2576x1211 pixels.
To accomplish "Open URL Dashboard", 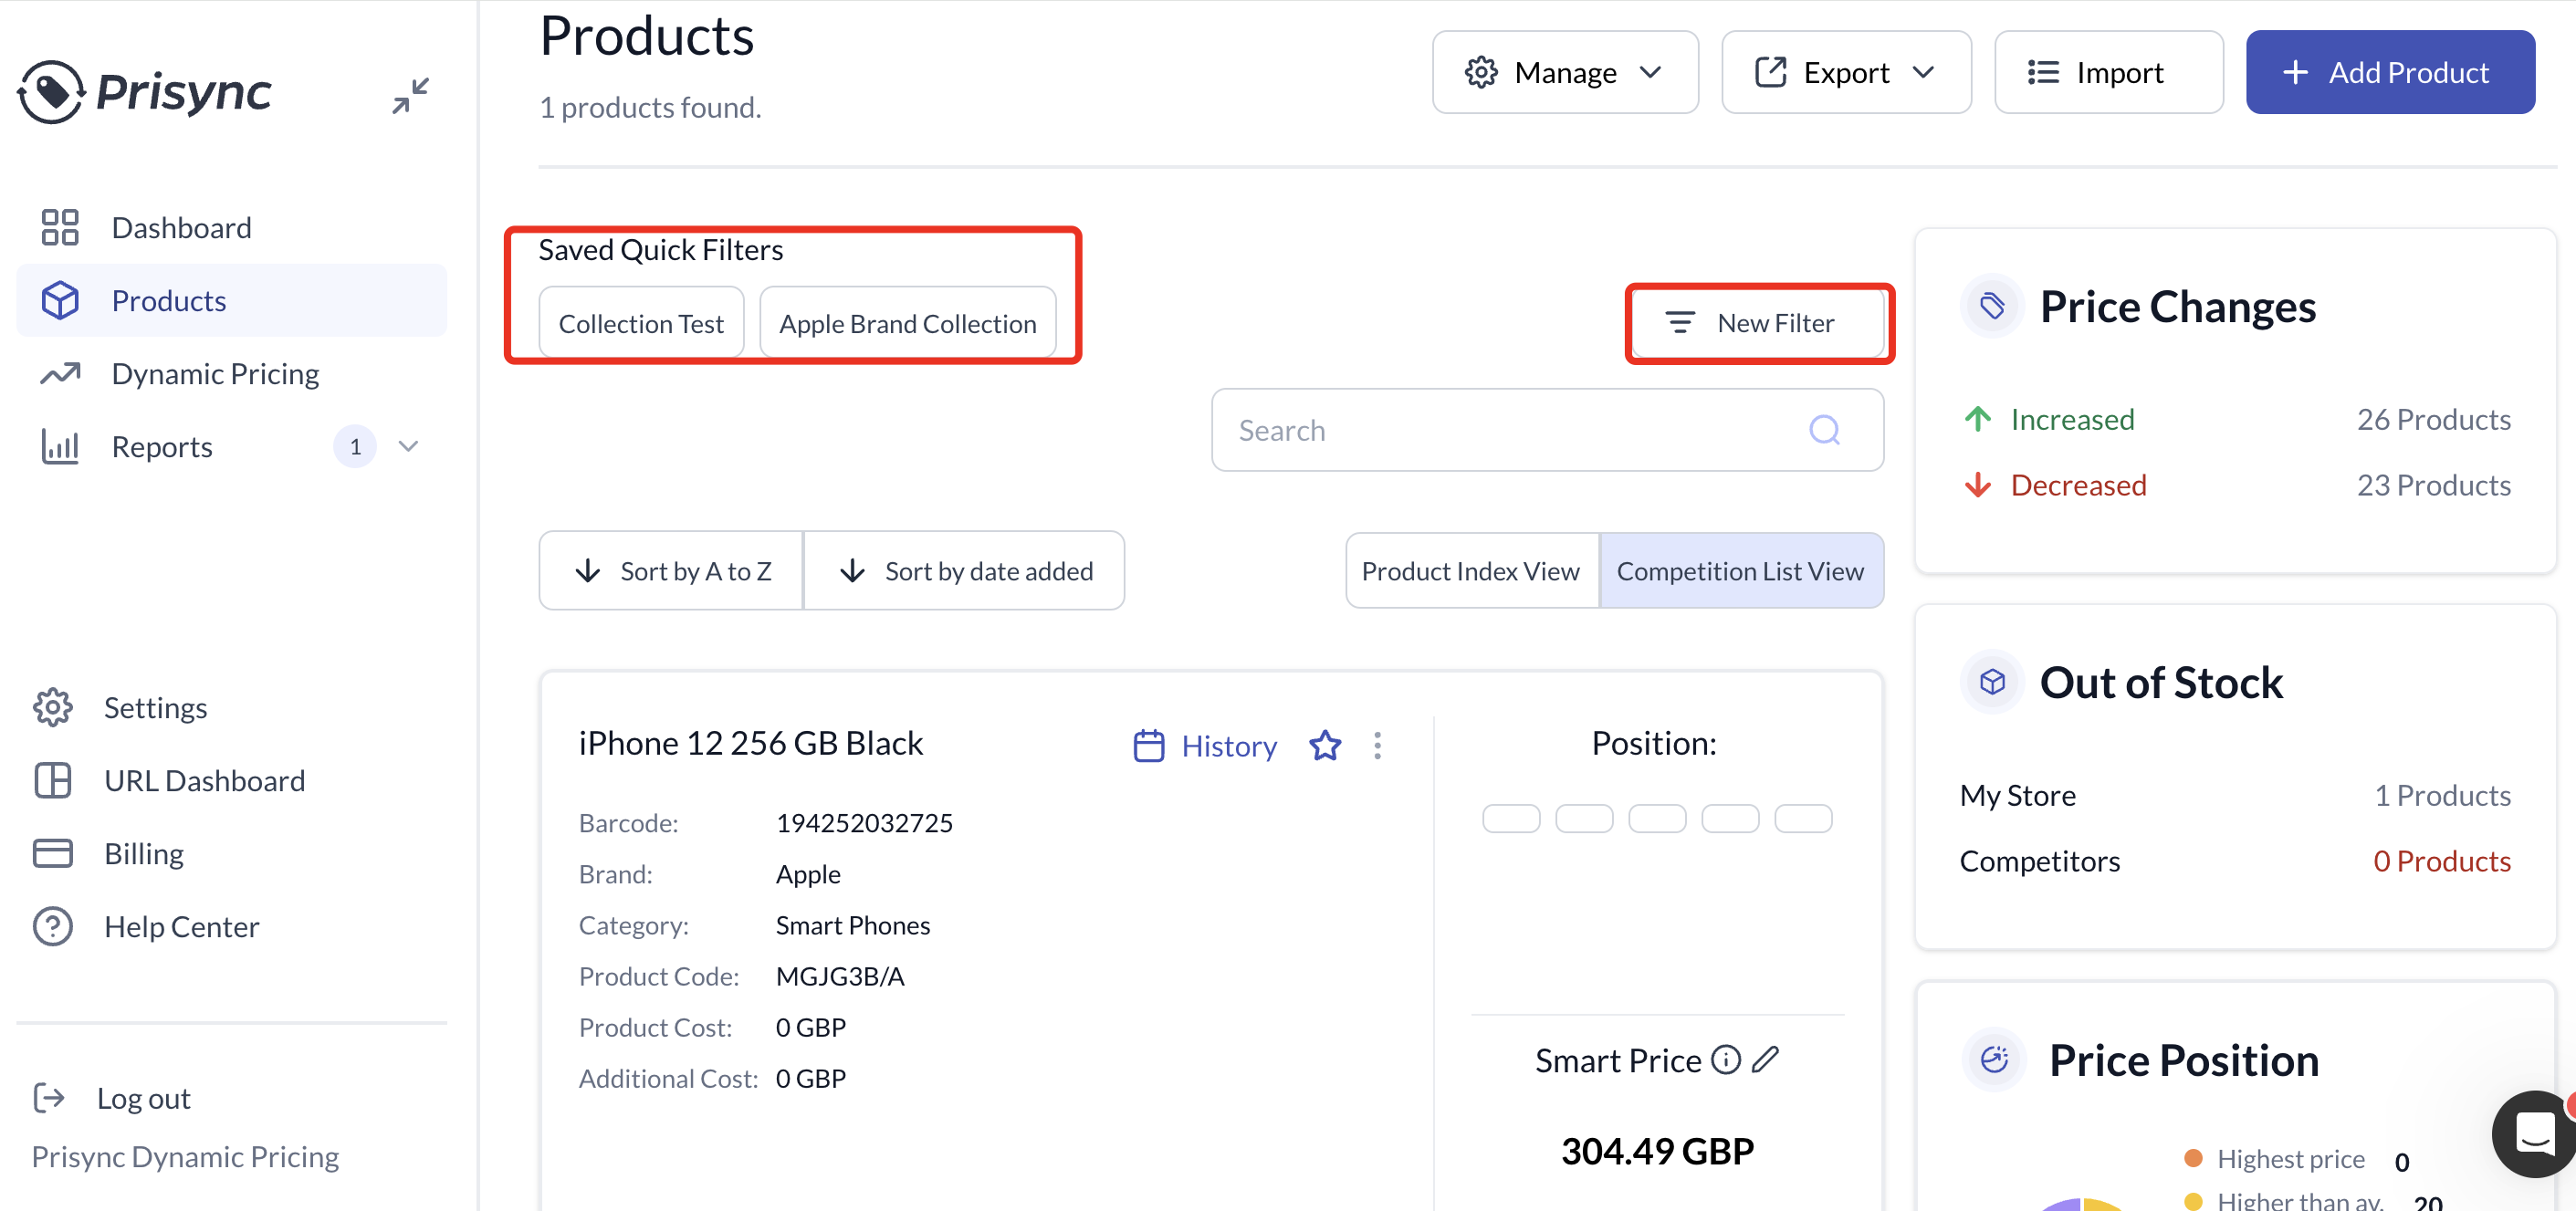I will click(x=169, y=780).
